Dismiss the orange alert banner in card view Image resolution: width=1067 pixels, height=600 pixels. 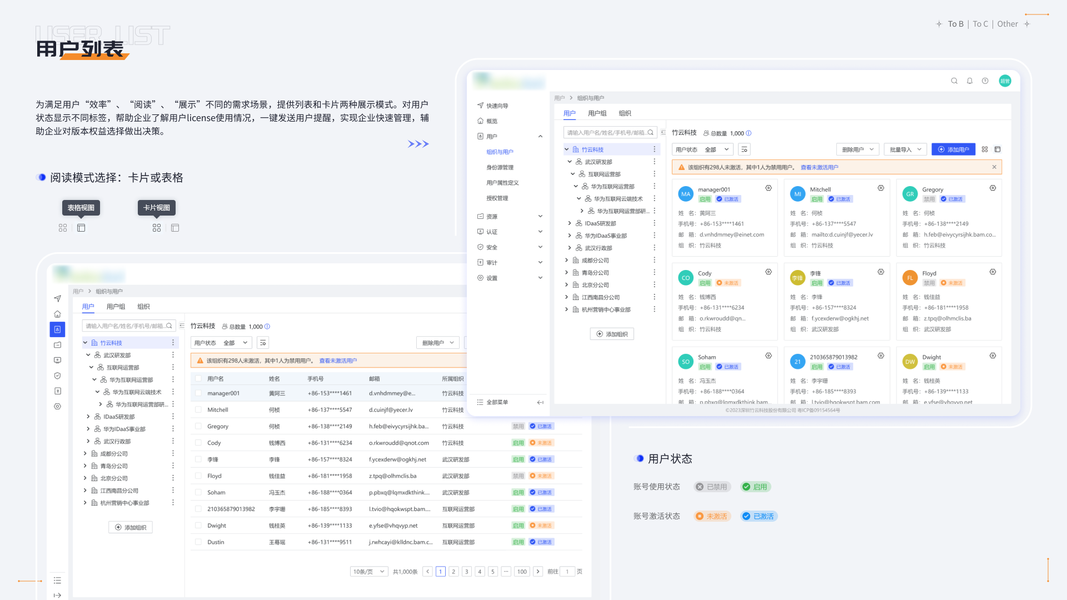(x=994, y=167)
